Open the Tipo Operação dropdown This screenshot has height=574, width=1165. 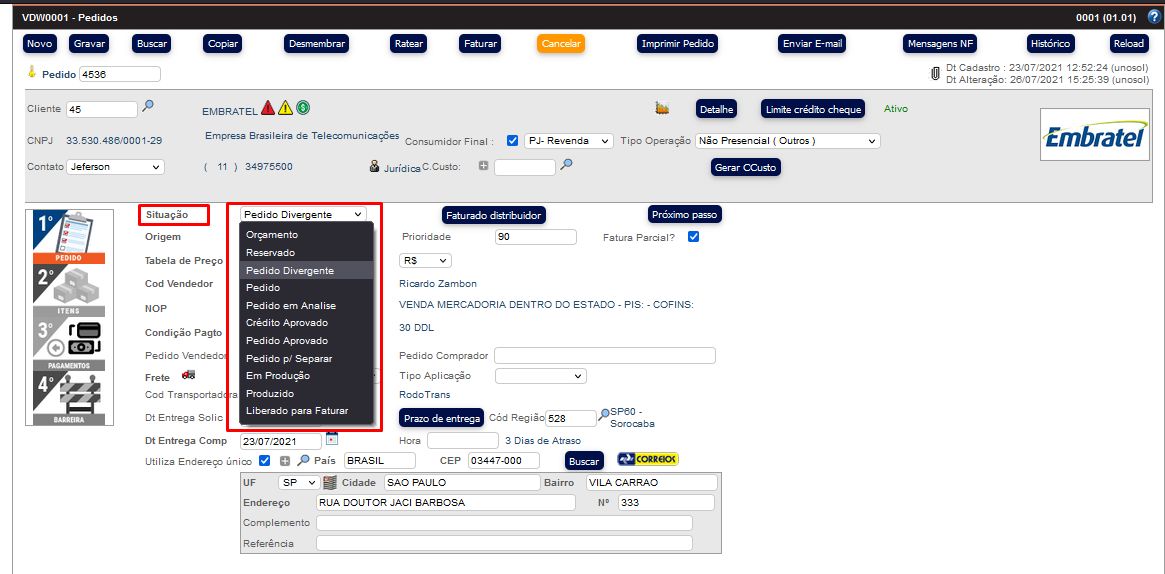click(x=787, y=141)
